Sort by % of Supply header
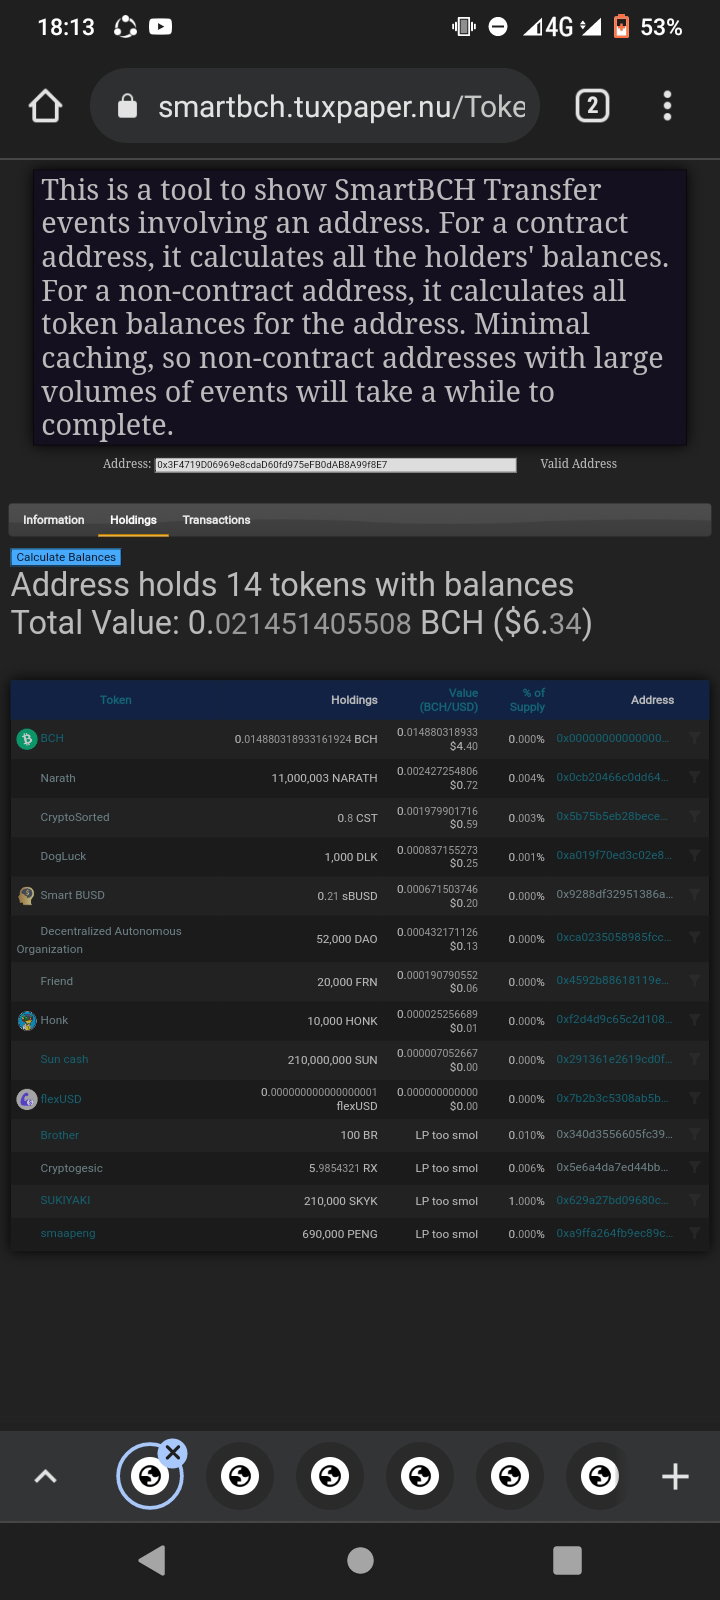This screenshot has width=720, height=1600. (x=527, y=700)
